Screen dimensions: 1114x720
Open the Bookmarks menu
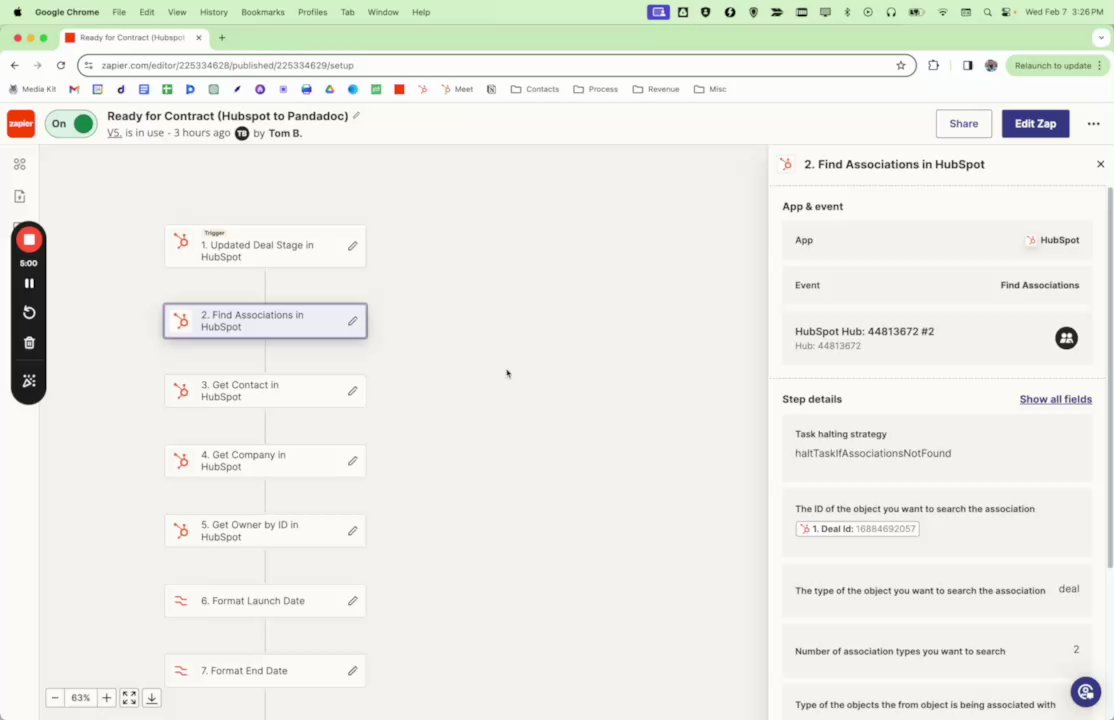click(x=262, y=12)
